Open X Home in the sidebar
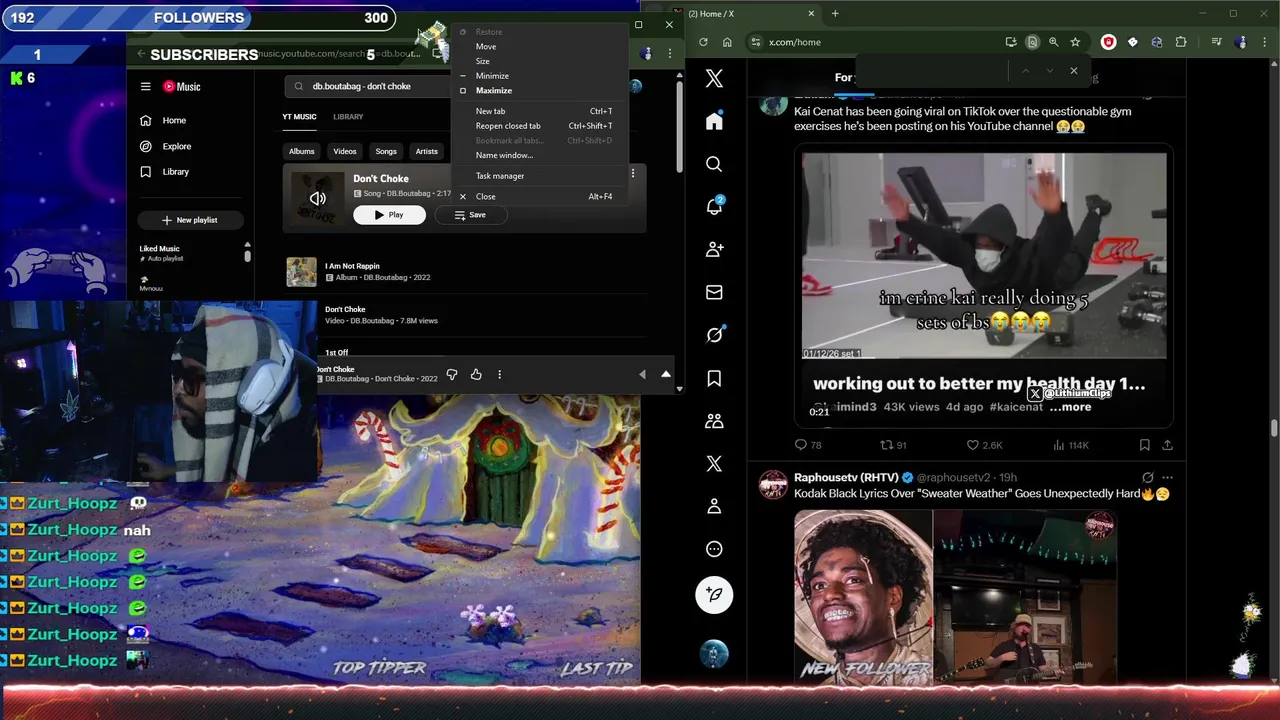 714,121
